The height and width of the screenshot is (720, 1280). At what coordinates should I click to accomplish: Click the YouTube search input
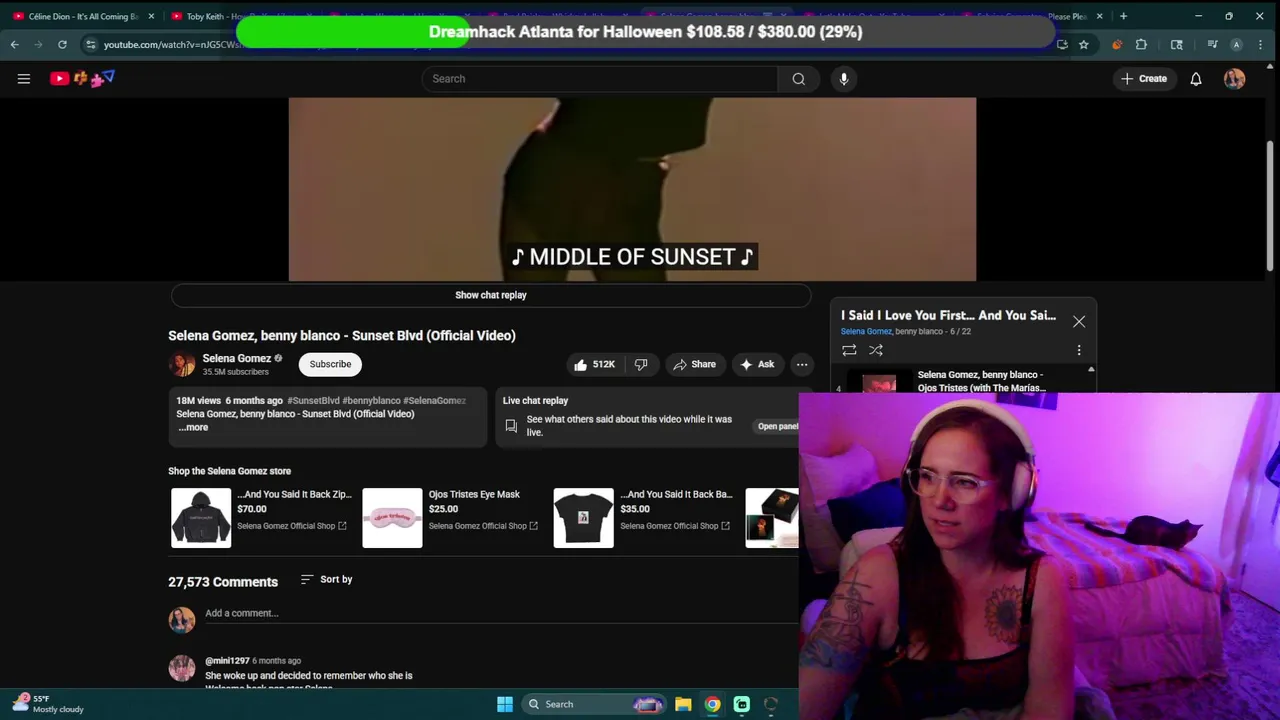pyautogui.click(x=600, y=79)
